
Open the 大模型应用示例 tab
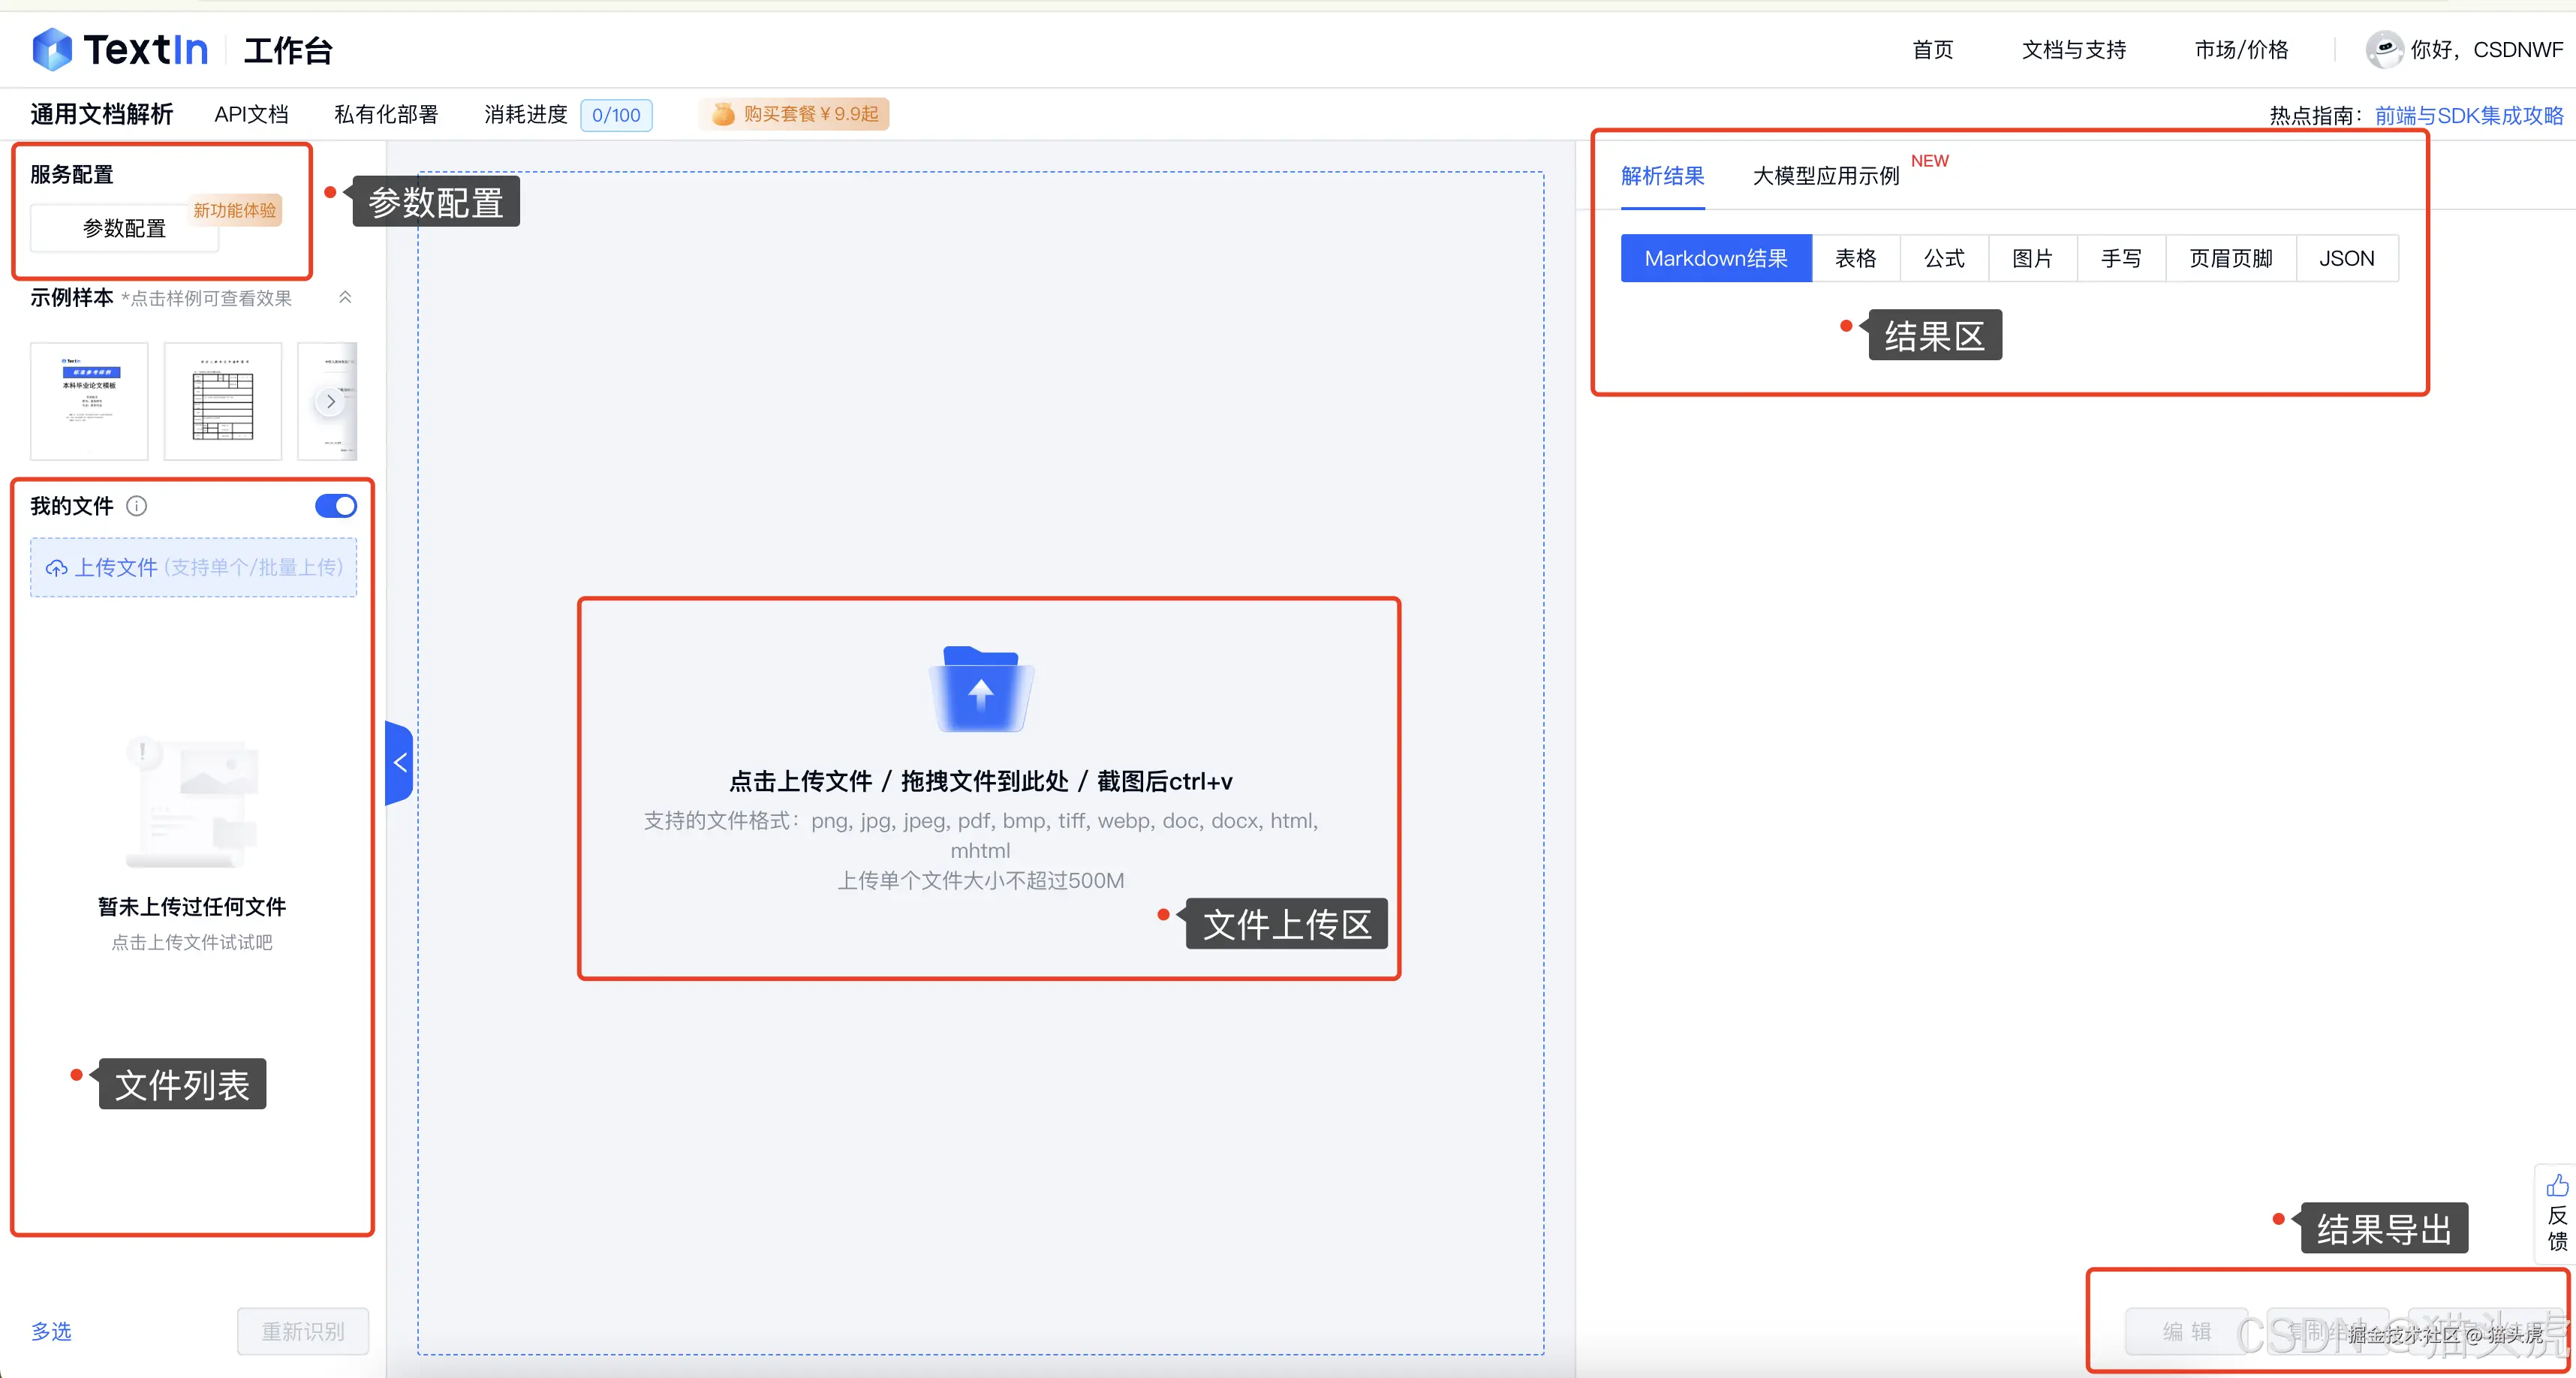point(1825,176)
